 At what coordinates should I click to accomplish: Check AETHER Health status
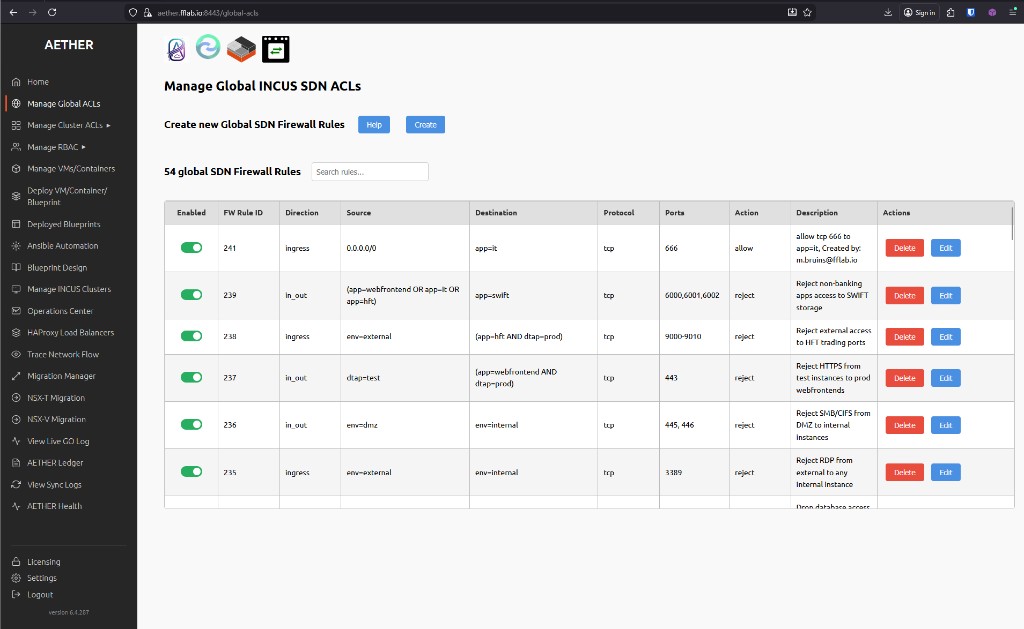click(x=56, y=505)
